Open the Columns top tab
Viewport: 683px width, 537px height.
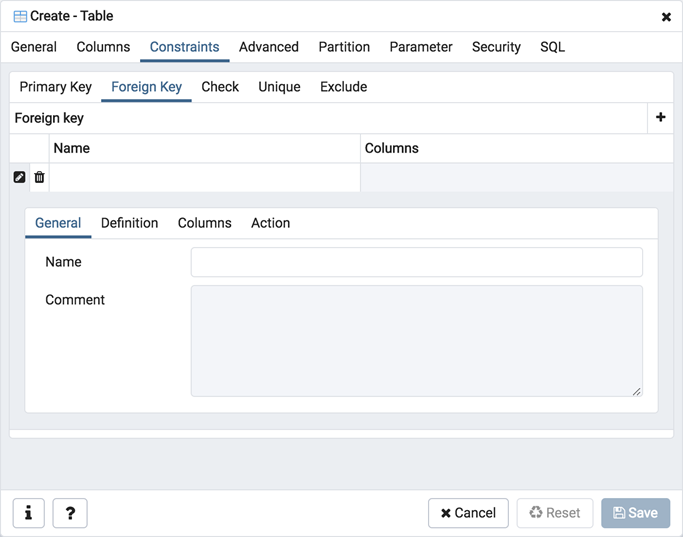pyautogui.click(x=103, y=47)
